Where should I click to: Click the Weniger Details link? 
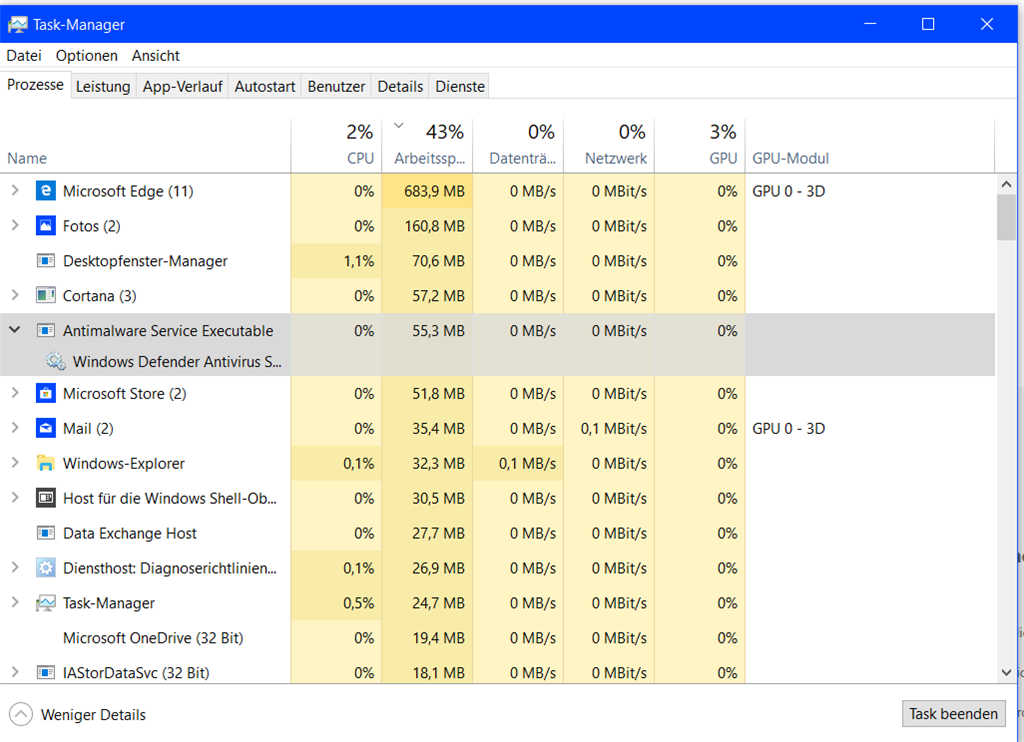pos(93,715)
